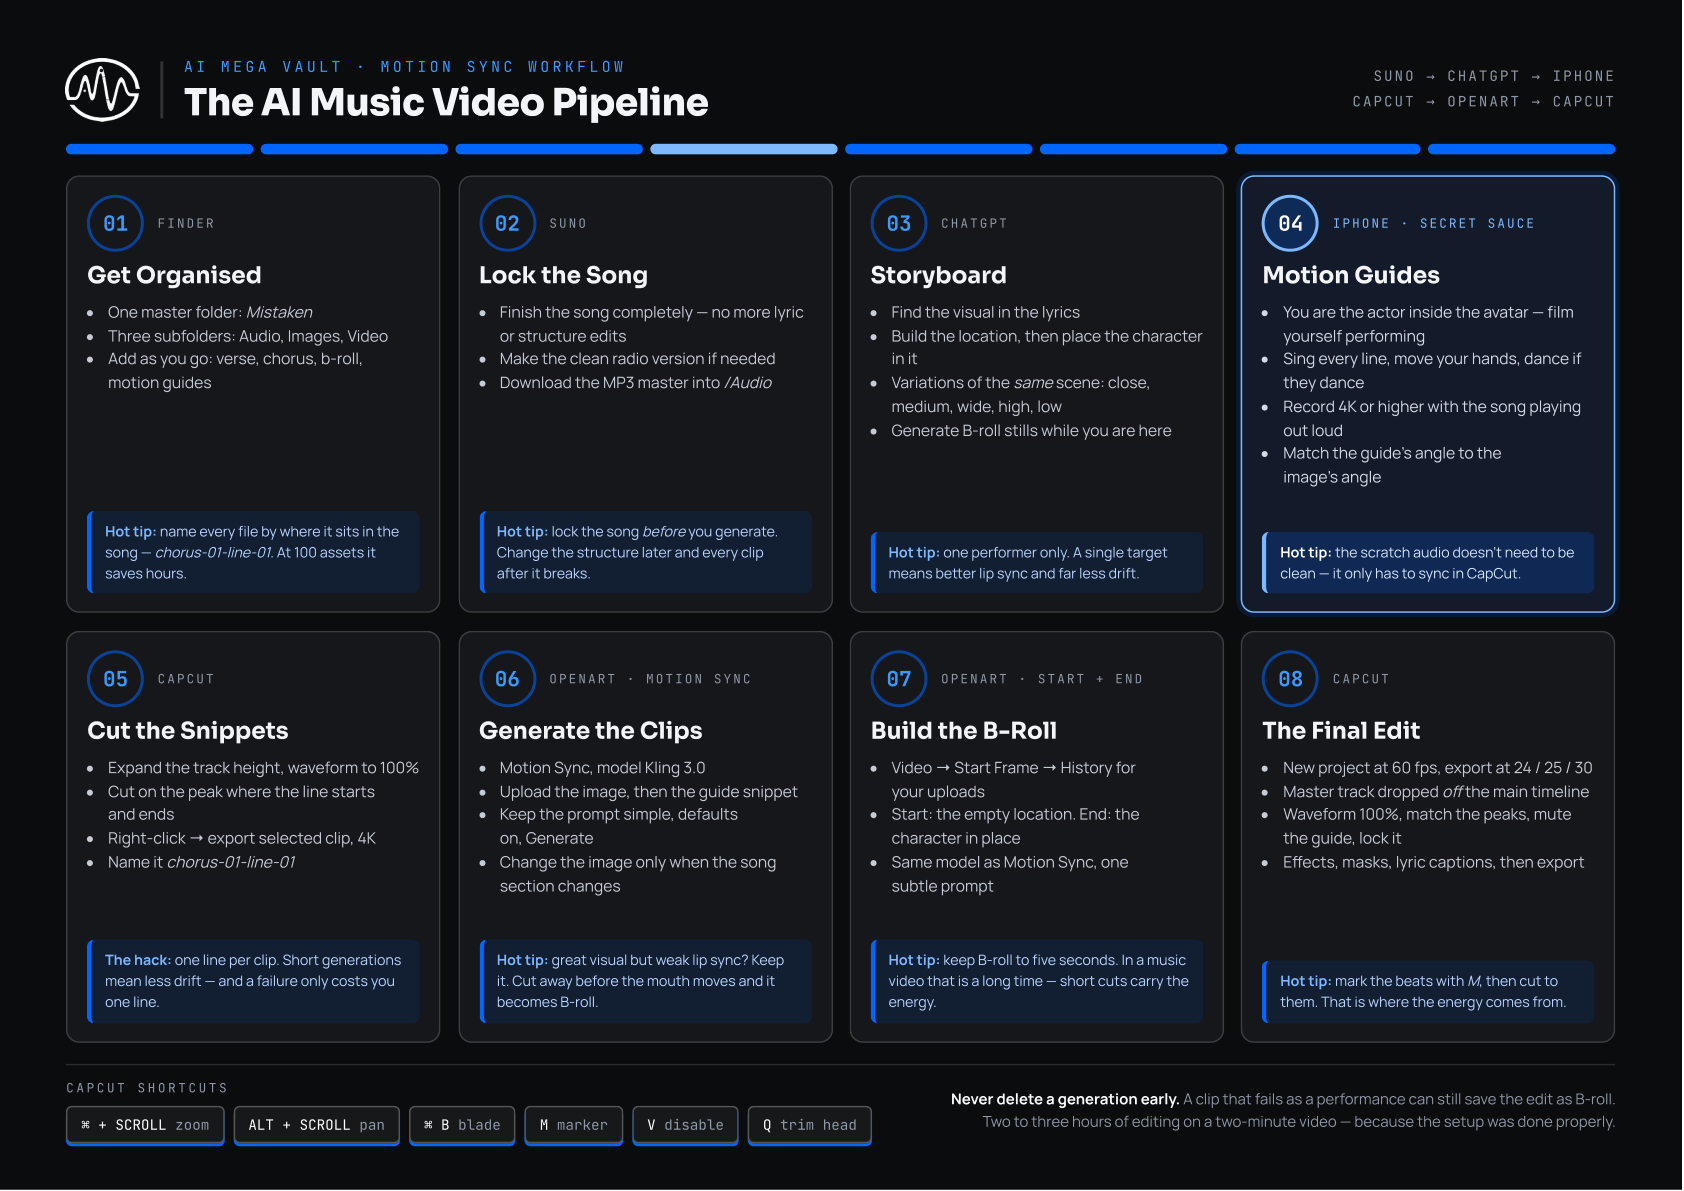1684x1191 pixels.
Task: Click the hot tip about weak lip sync
Action: [x=646, y=981]
